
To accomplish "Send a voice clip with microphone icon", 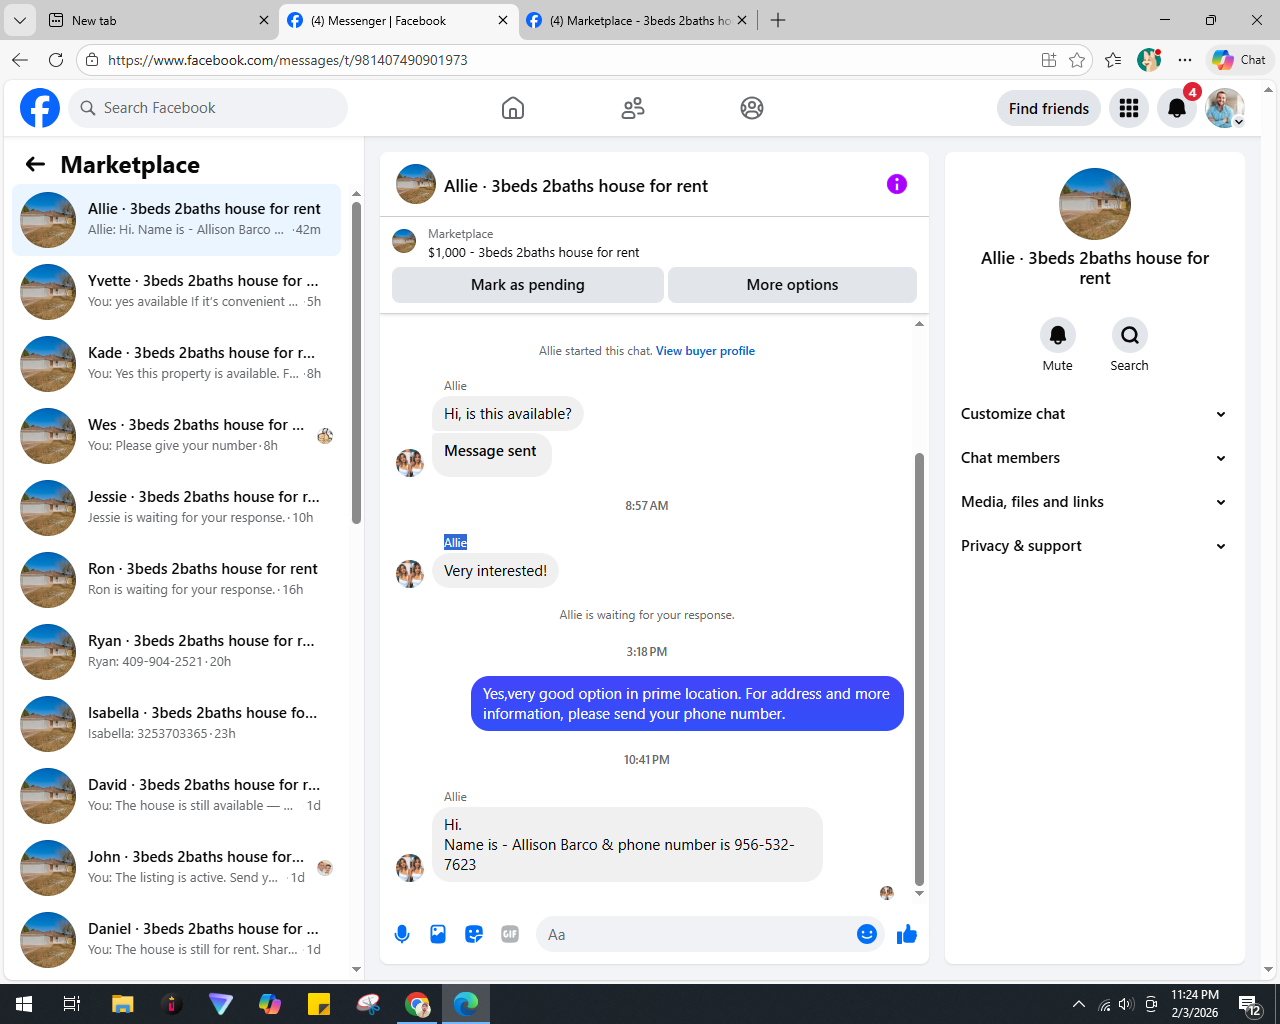I will [402, 934].
